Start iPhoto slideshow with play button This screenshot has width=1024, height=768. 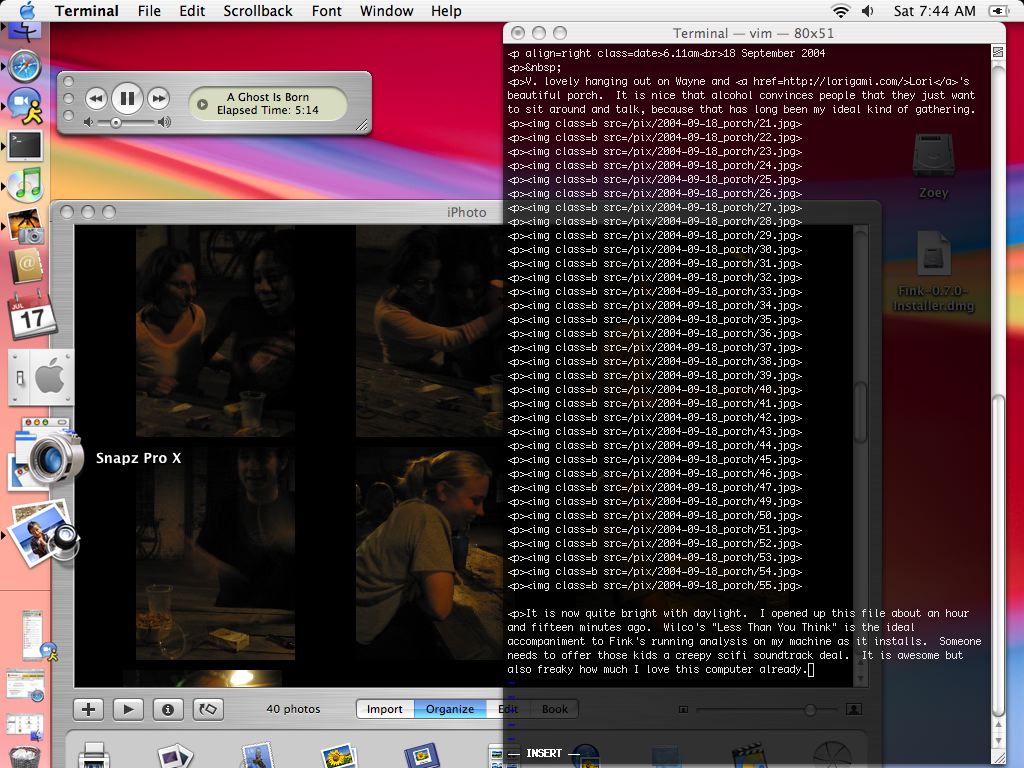[x=128, y=709]
